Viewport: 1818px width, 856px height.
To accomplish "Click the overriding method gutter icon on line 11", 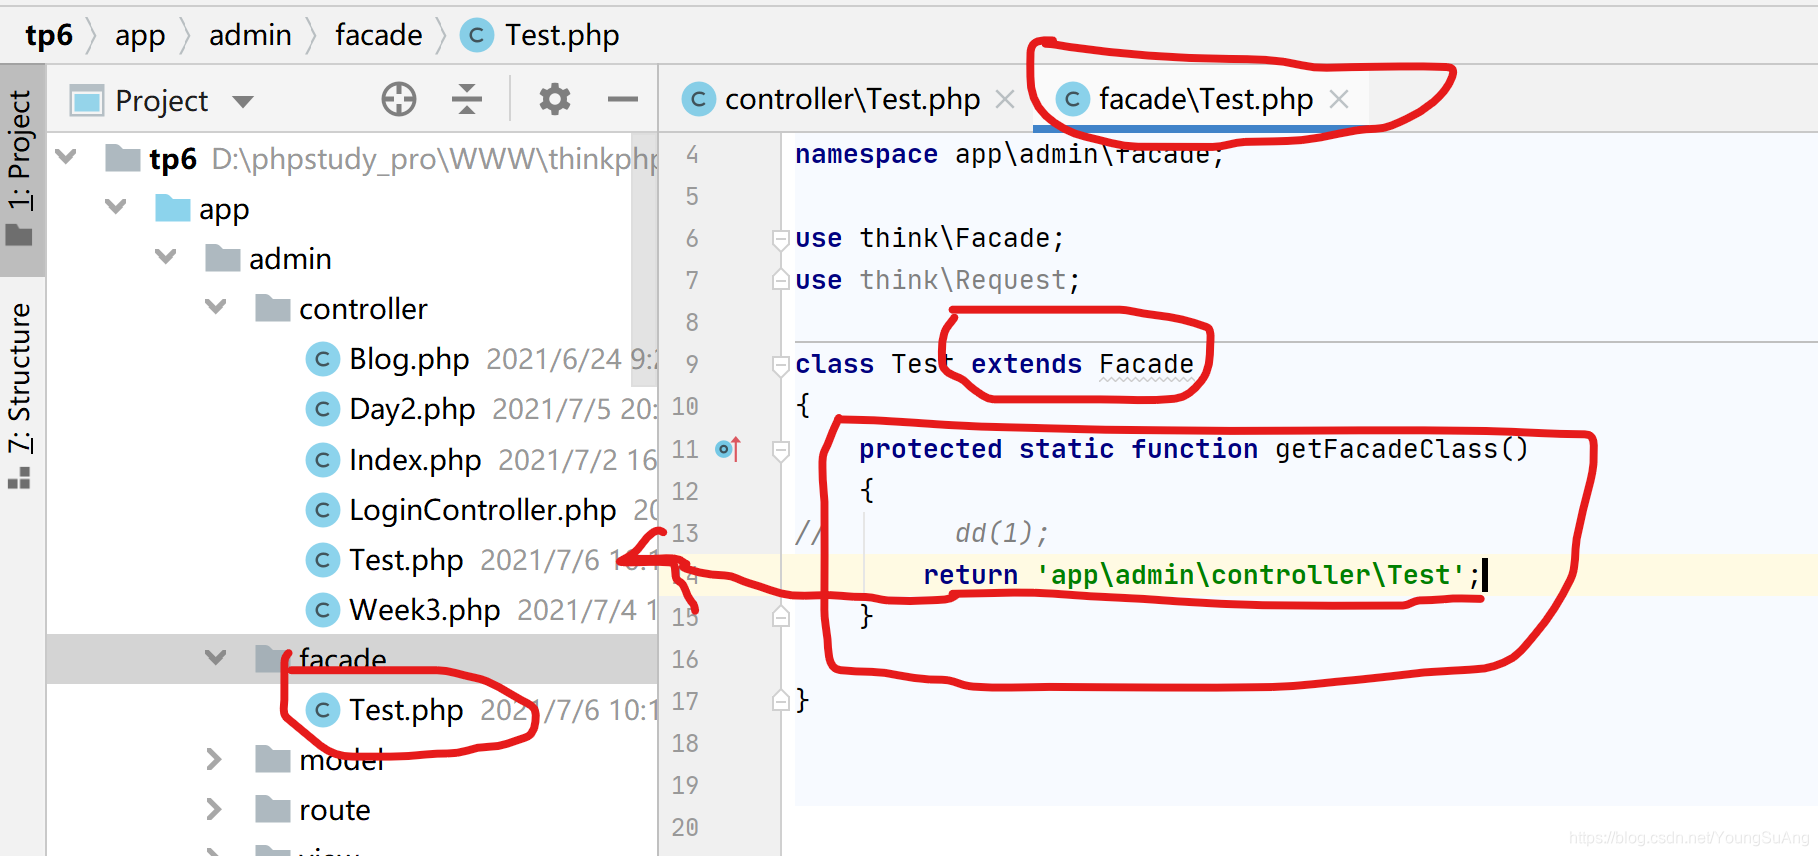I will click(728, 449).
